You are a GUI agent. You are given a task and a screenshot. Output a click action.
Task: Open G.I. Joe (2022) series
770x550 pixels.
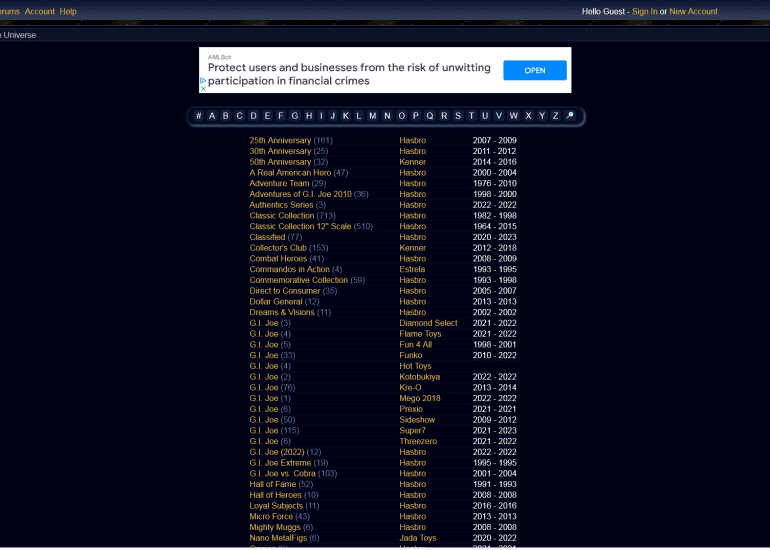click(x=277, y=452)
